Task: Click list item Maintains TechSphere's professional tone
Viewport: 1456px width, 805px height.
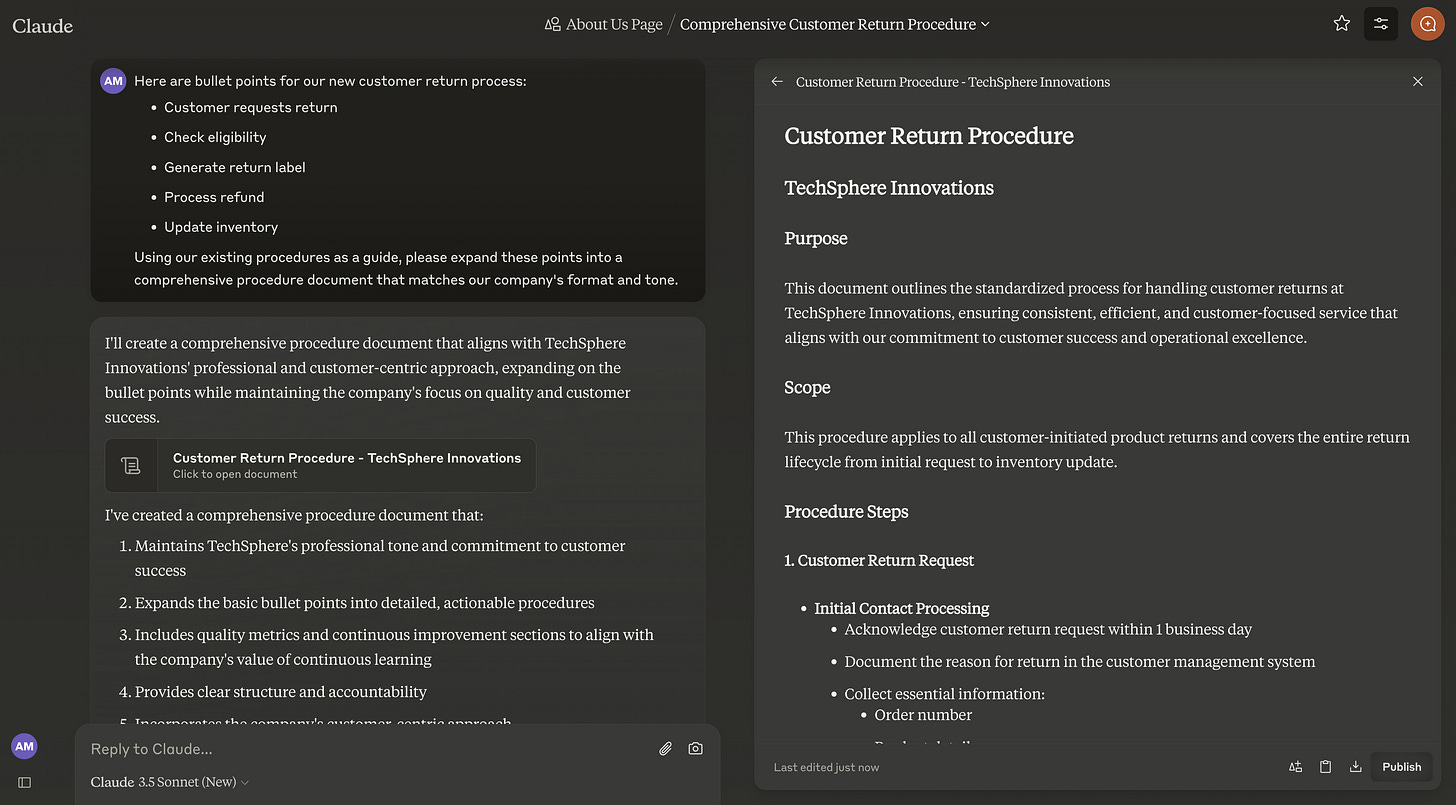Action: (380, 558)
